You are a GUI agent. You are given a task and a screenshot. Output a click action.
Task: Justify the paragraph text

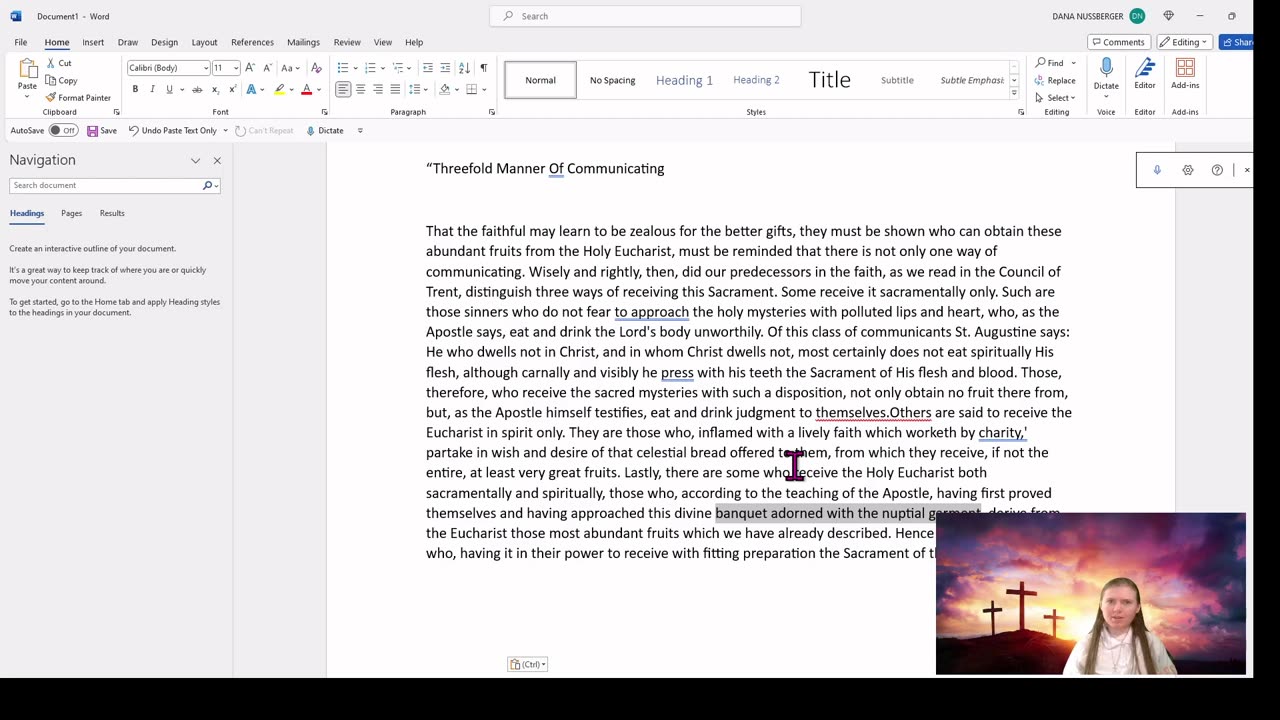395,89
